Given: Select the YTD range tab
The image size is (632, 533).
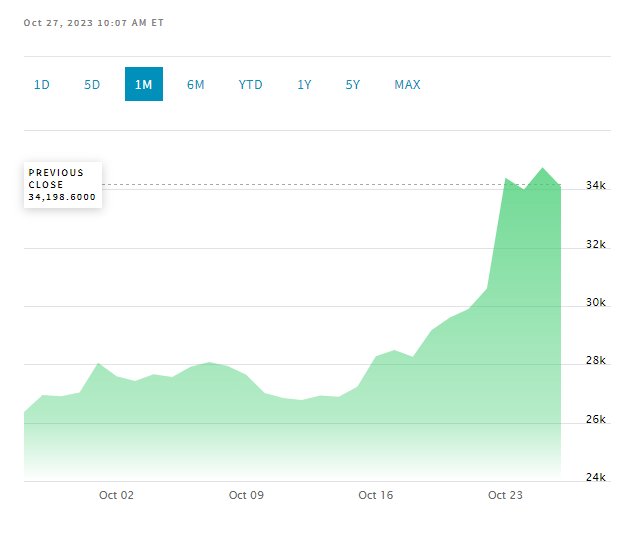Looking at the screenshot, I should (x=250, y=85).
